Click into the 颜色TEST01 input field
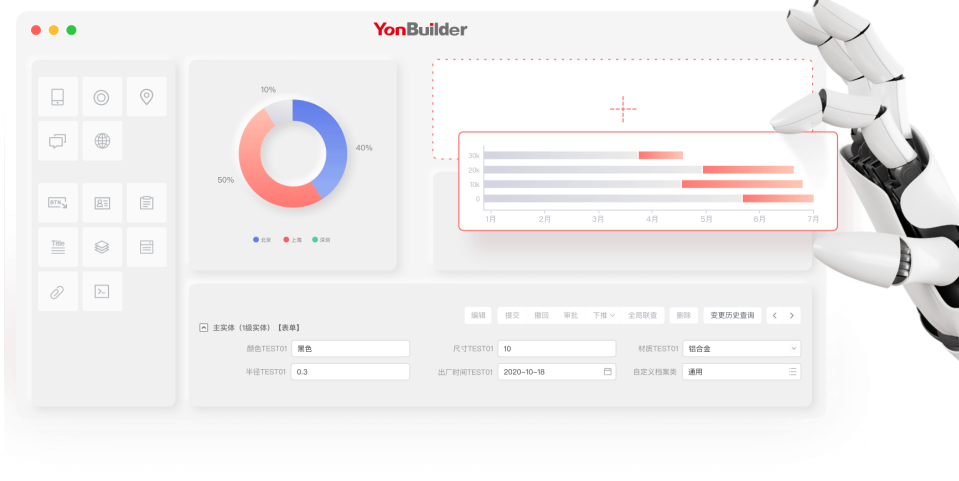The height and width of the screenshot is (481, 959). [x=350, y=349]
